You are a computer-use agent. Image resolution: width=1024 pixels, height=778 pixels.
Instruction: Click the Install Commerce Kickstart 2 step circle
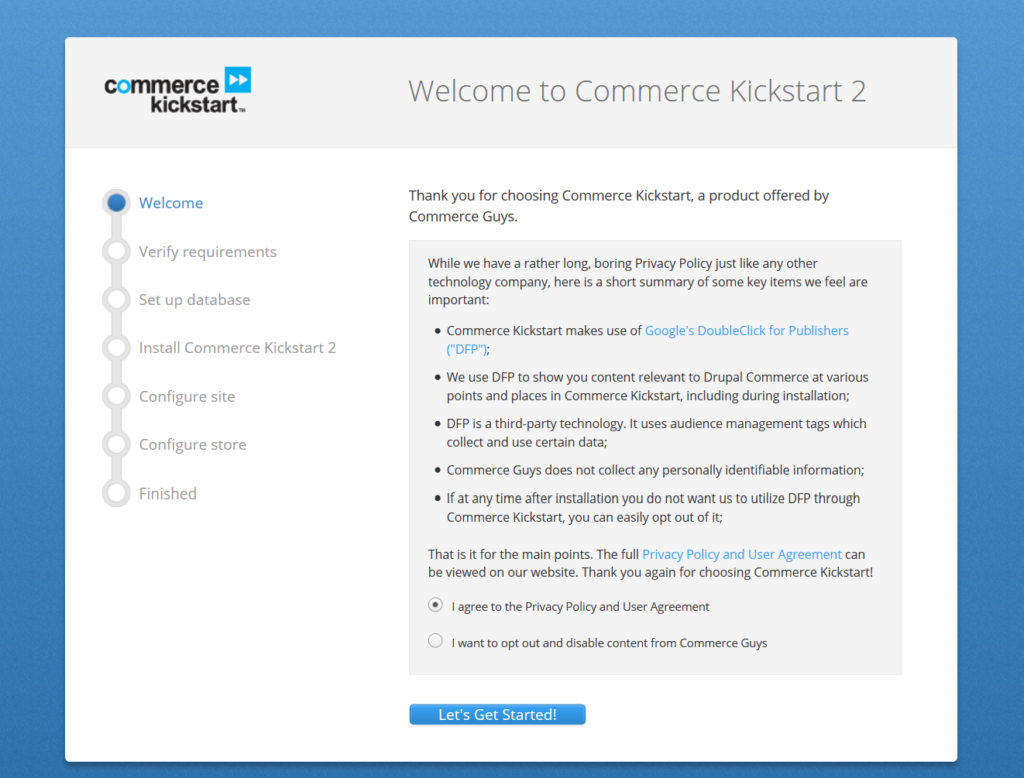pos(117,348)
